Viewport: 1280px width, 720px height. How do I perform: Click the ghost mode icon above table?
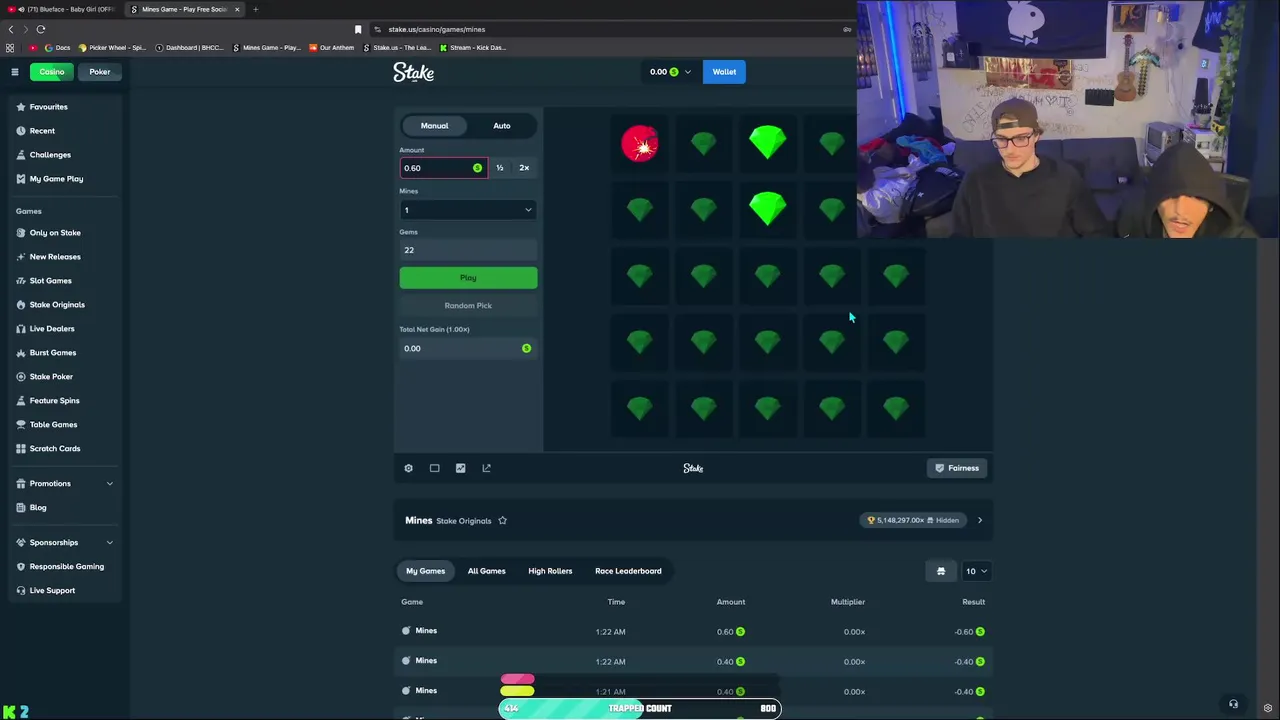coord(941,571)
